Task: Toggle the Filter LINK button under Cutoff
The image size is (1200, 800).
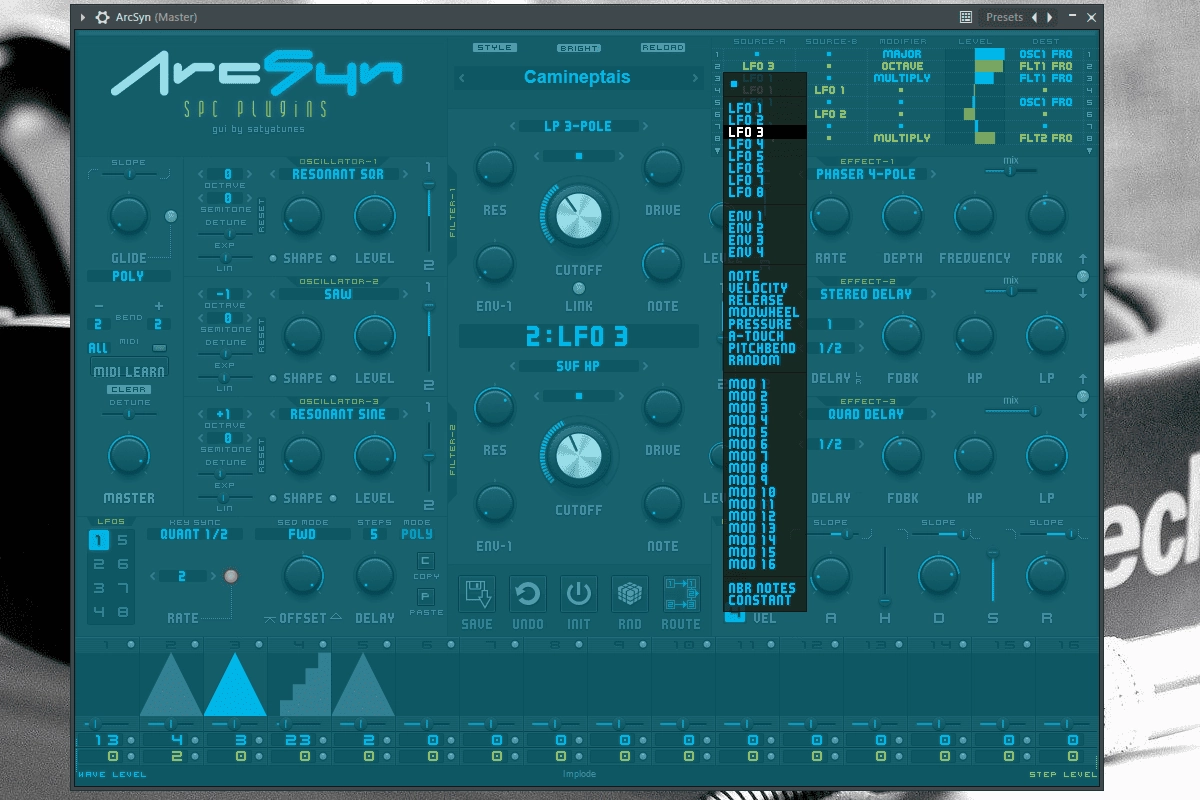Action: pyautogui.click(x=579, y=289)
